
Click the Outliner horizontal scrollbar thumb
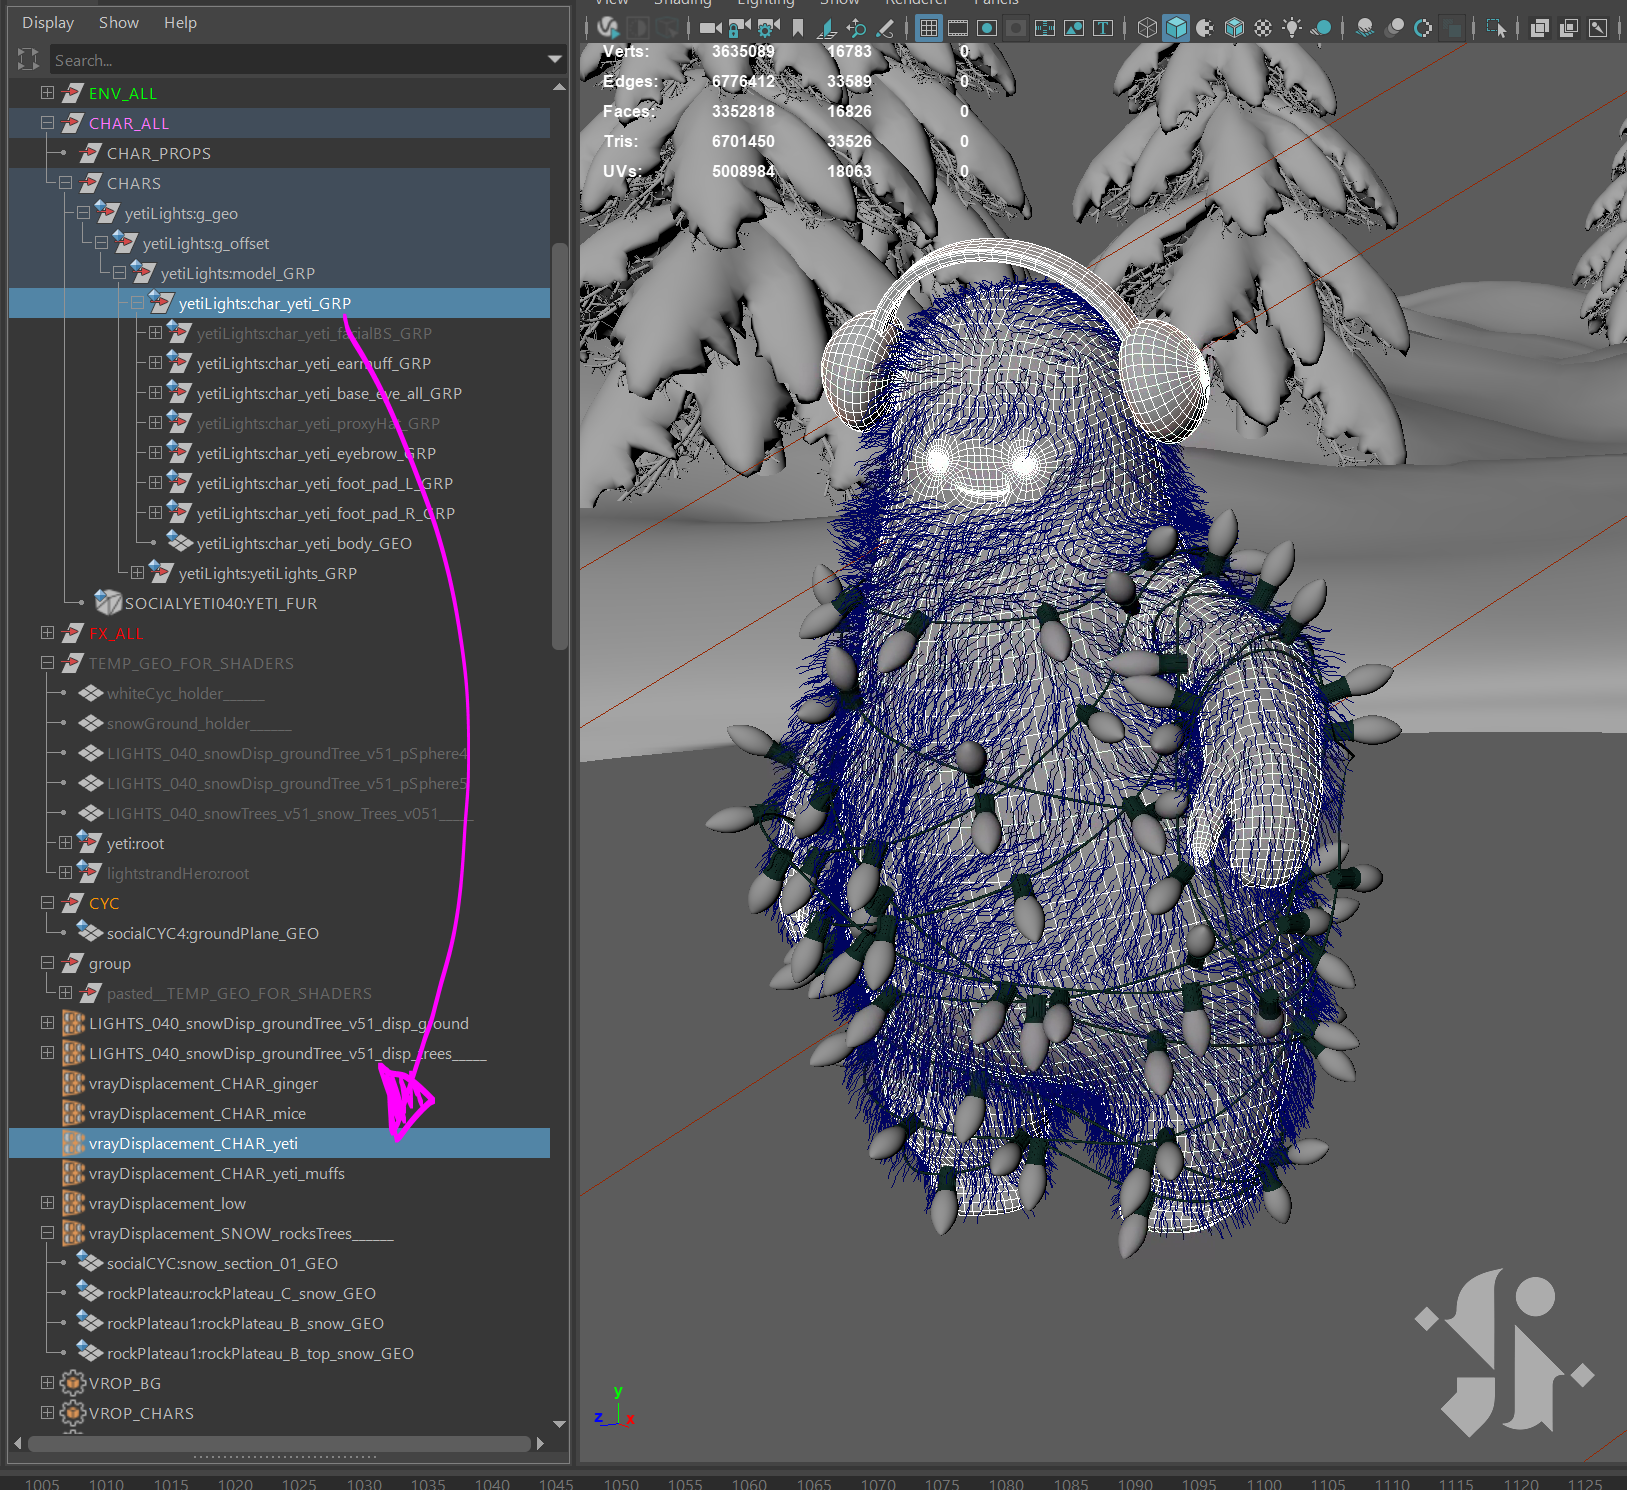click(279, 1443)
